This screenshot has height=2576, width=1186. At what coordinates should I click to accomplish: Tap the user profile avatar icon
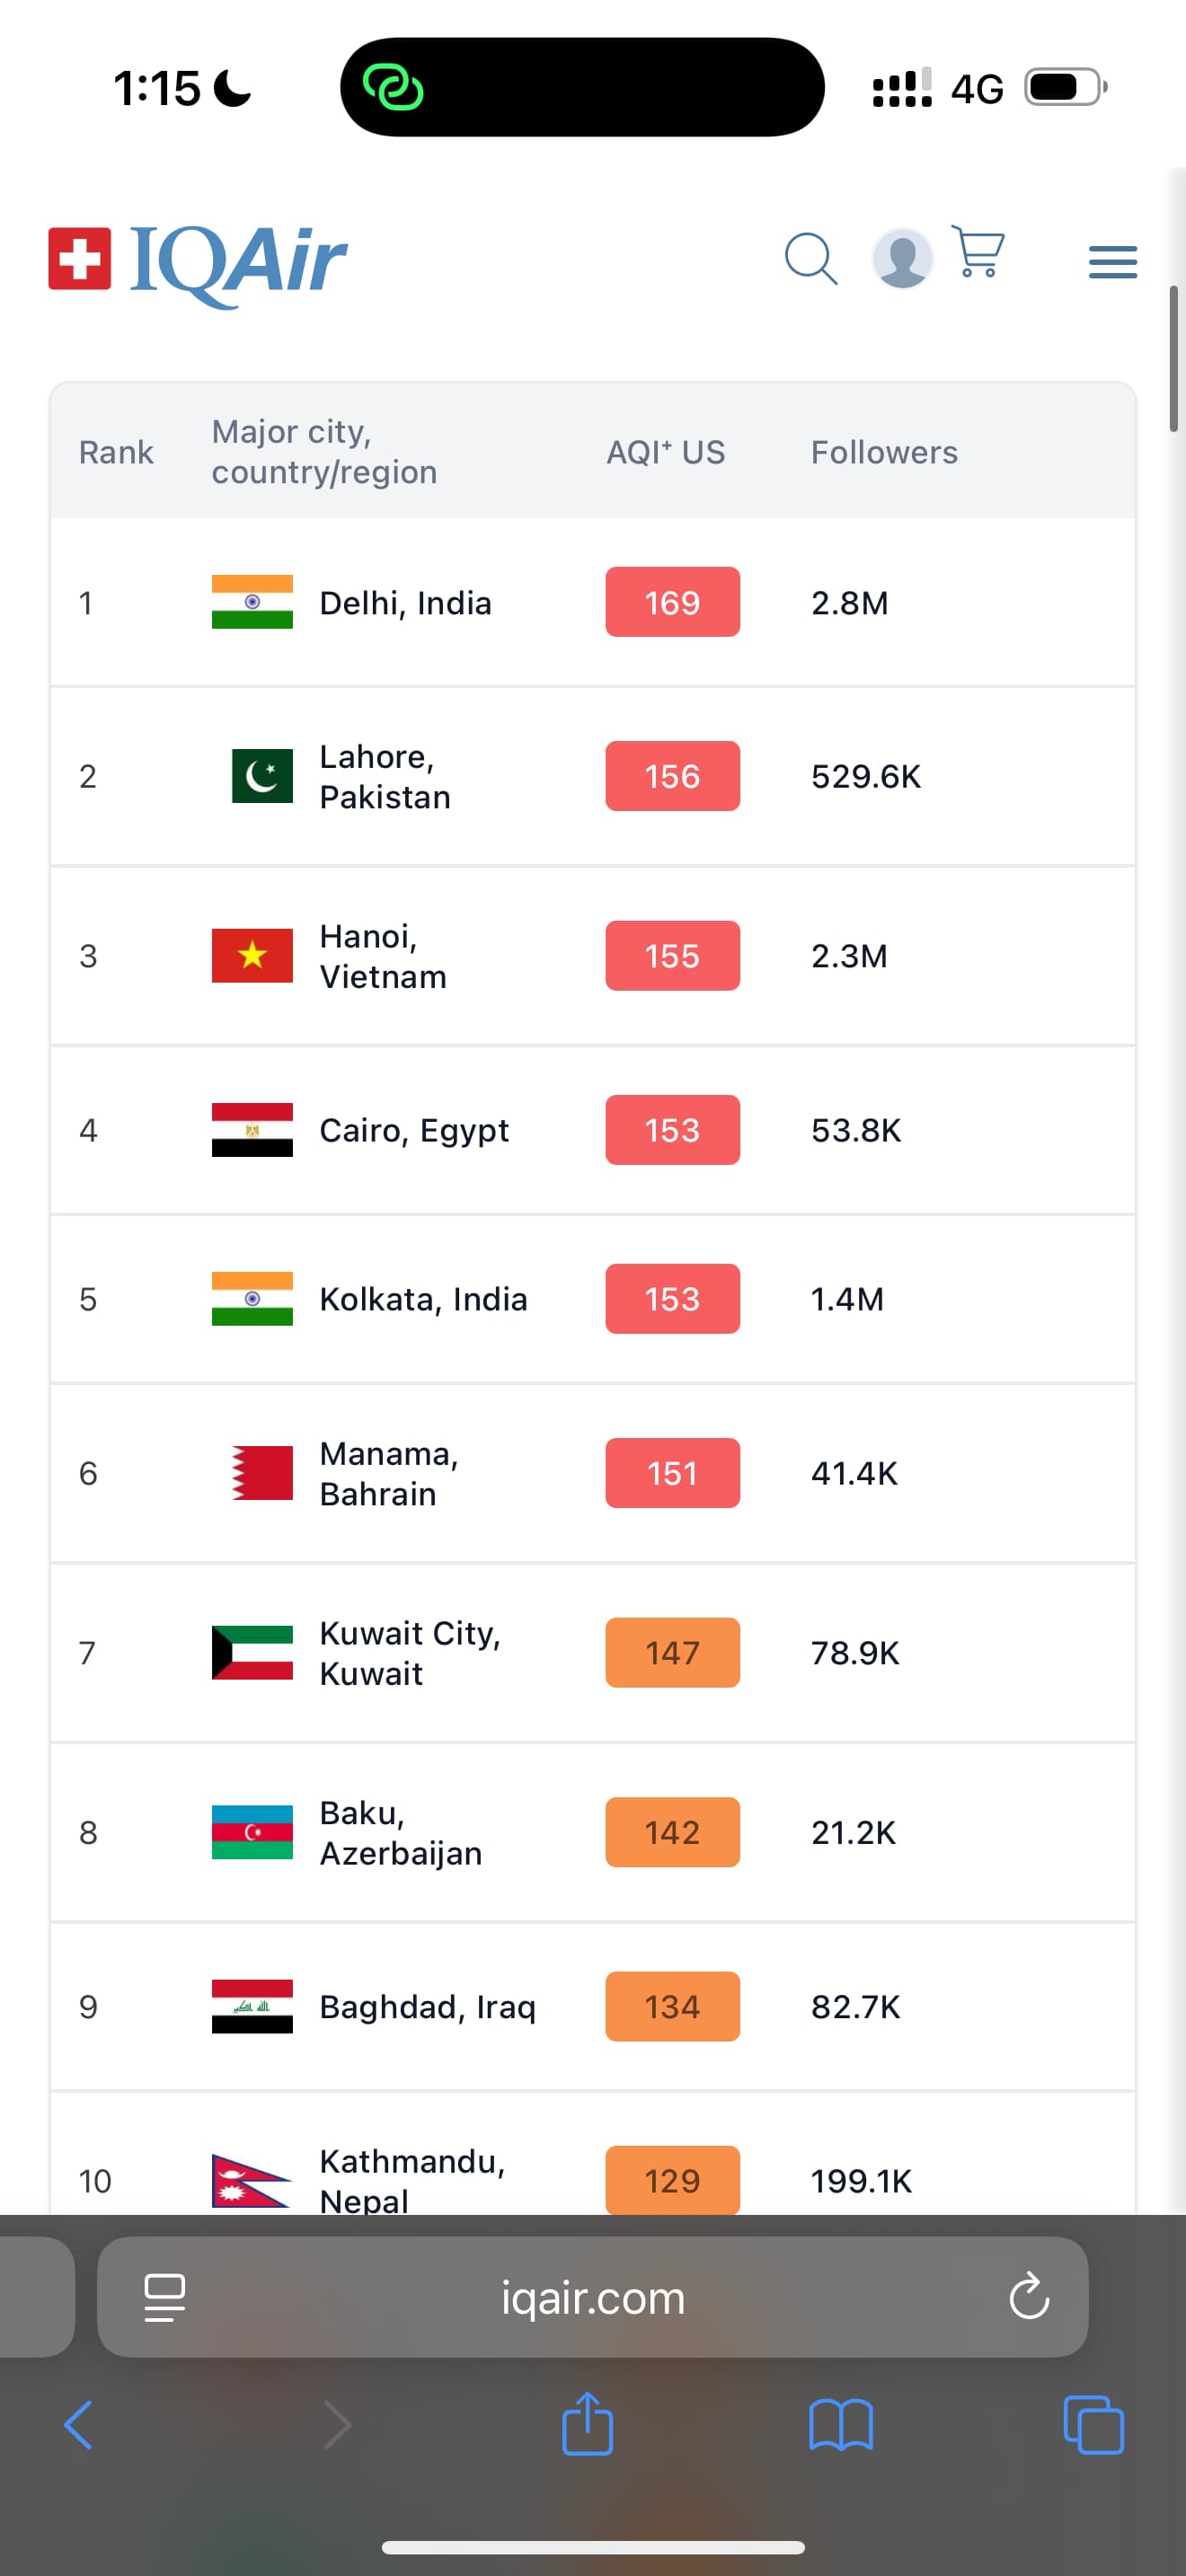click(x=902, y=259)
